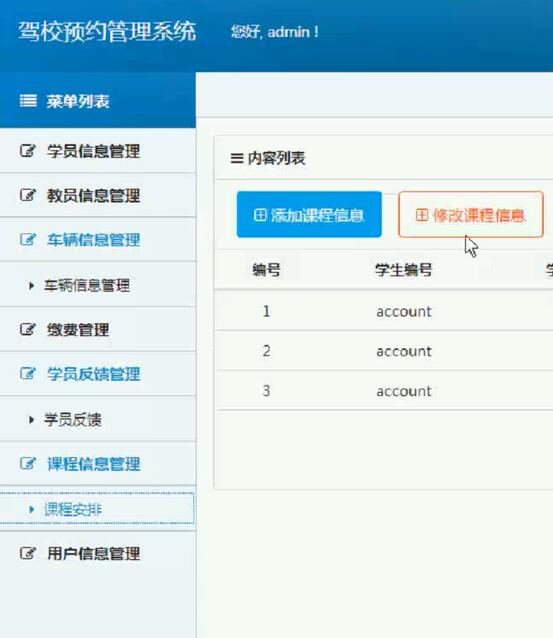Click edit icon beside 课程信息管理
This screenshot has width=553, height=638.
pyautogui.click(x=28, y=463)
